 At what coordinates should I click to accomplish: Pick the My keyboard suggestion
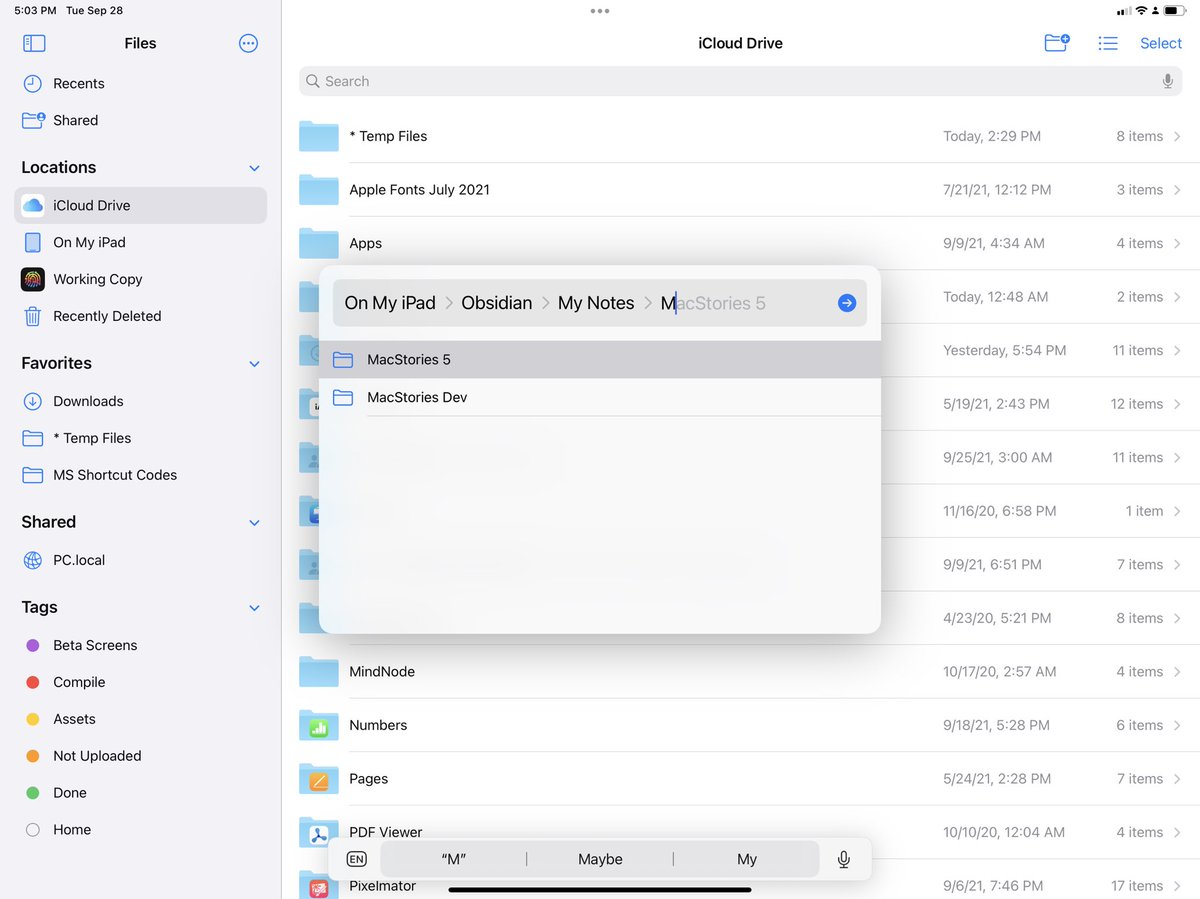(747, 859)
